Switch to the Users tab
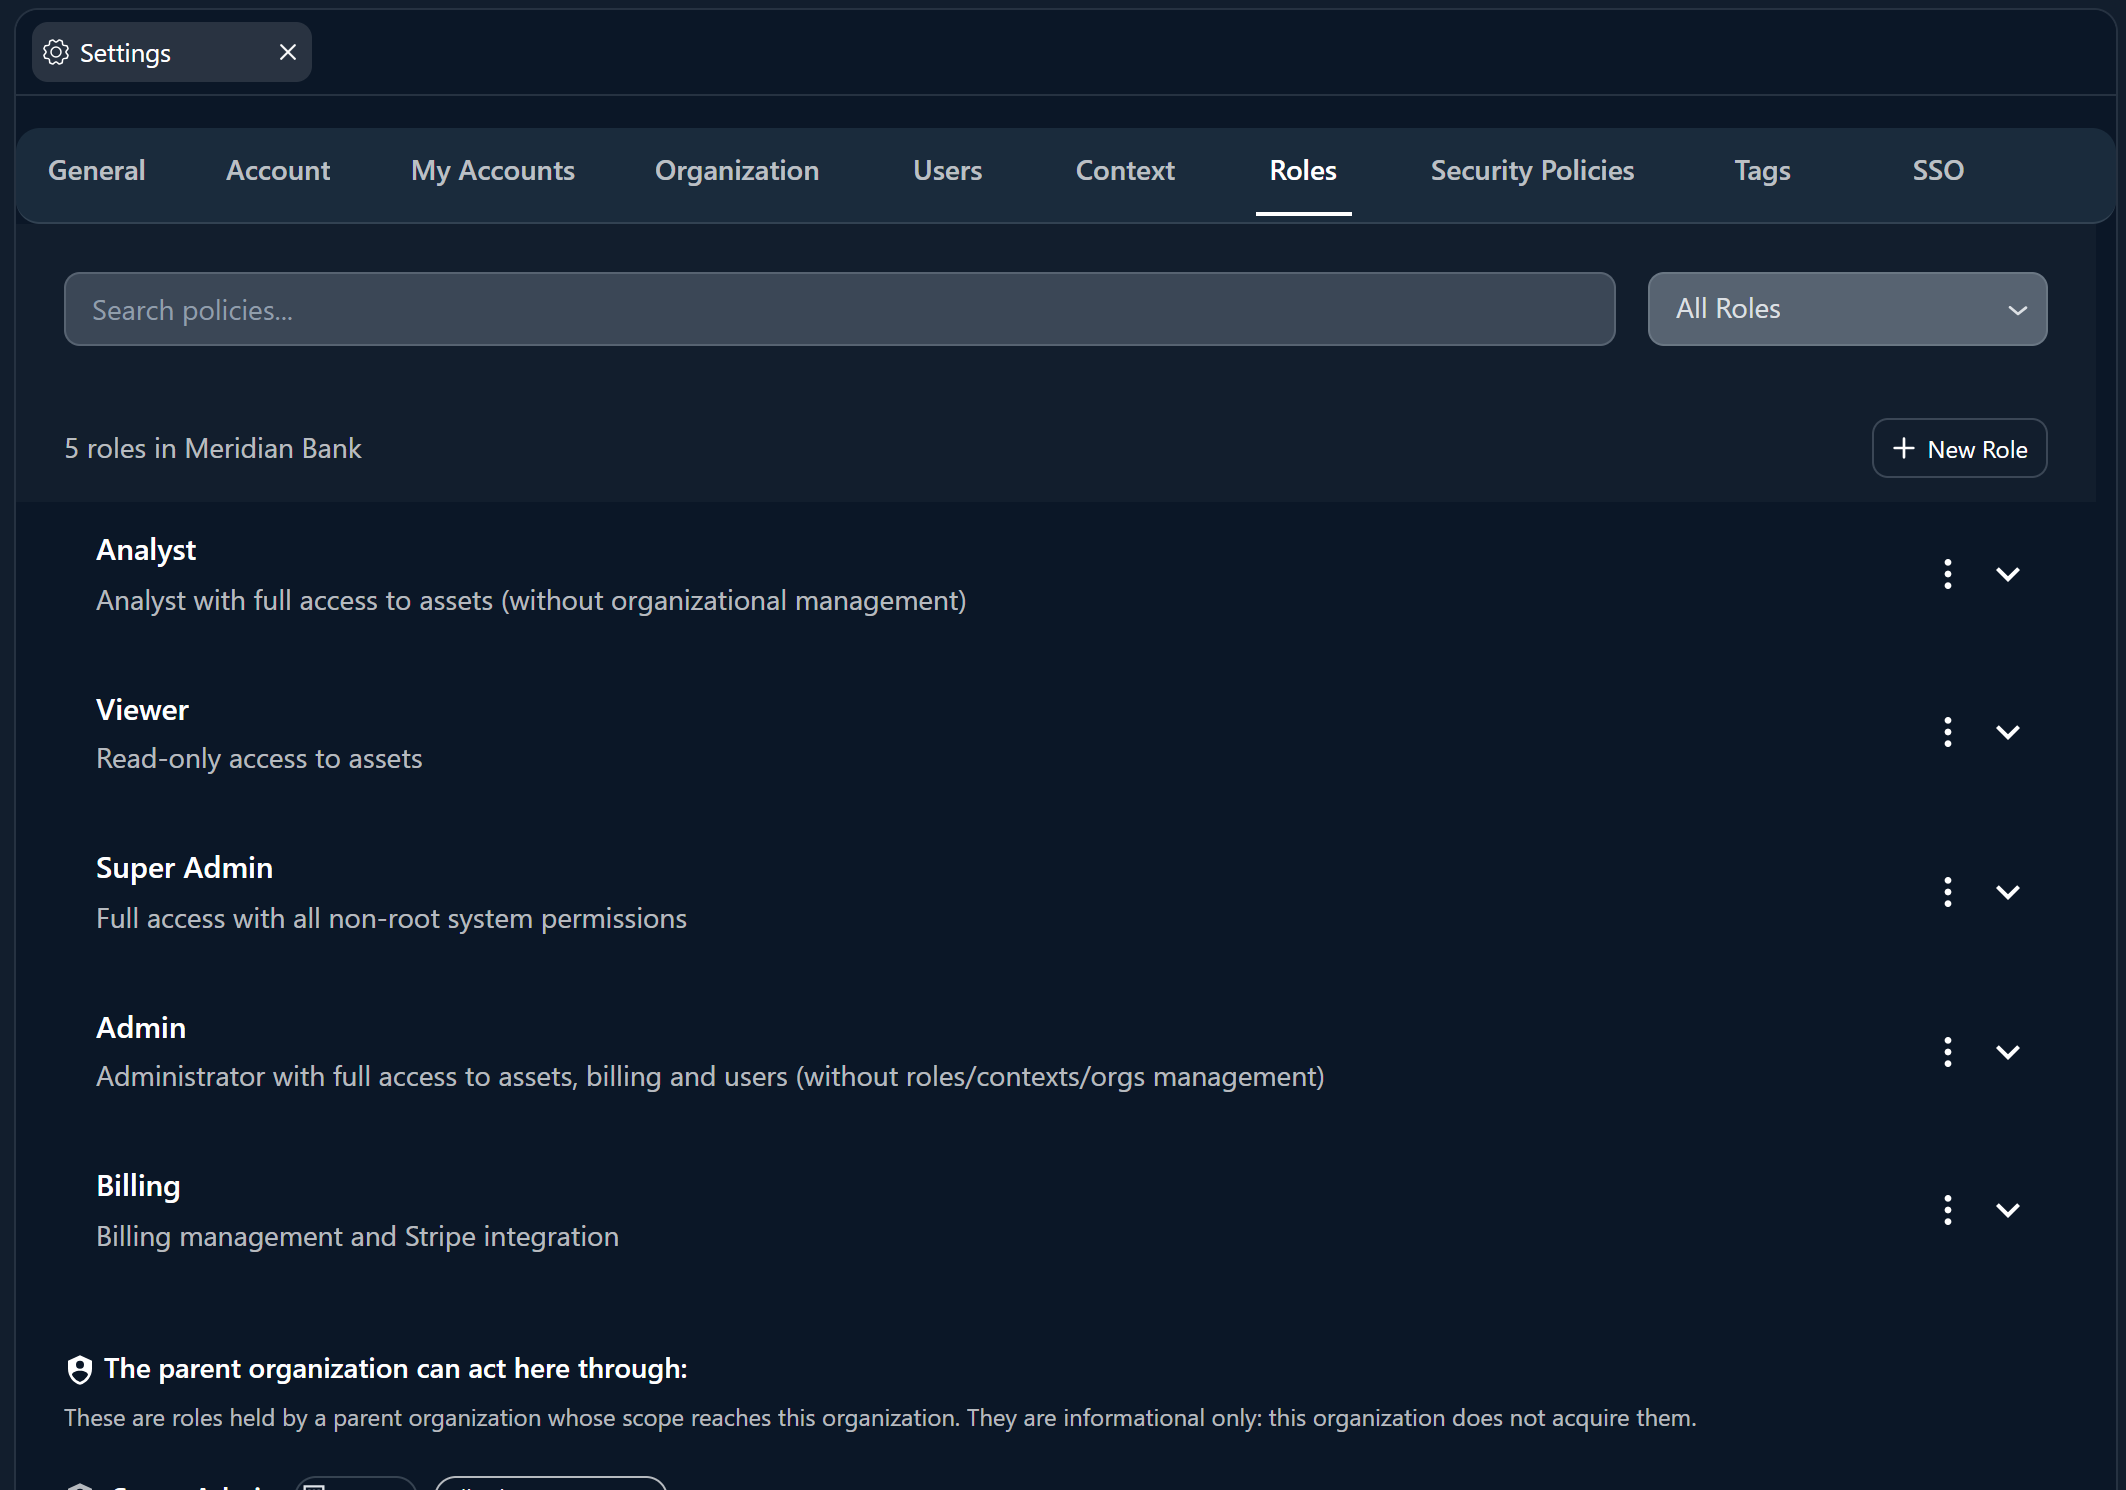Viewport: 2126px width, 1490px height. (948, 170)
